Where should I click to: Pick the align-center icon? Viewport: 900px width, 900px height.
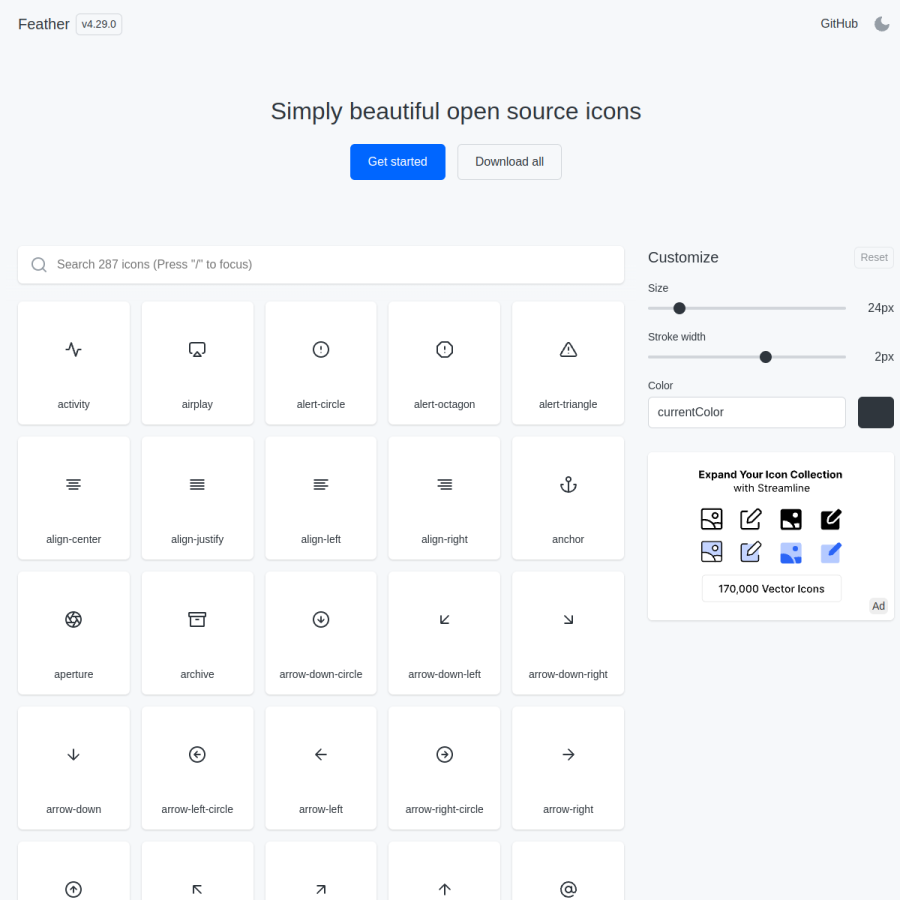[x=73, y=498]
